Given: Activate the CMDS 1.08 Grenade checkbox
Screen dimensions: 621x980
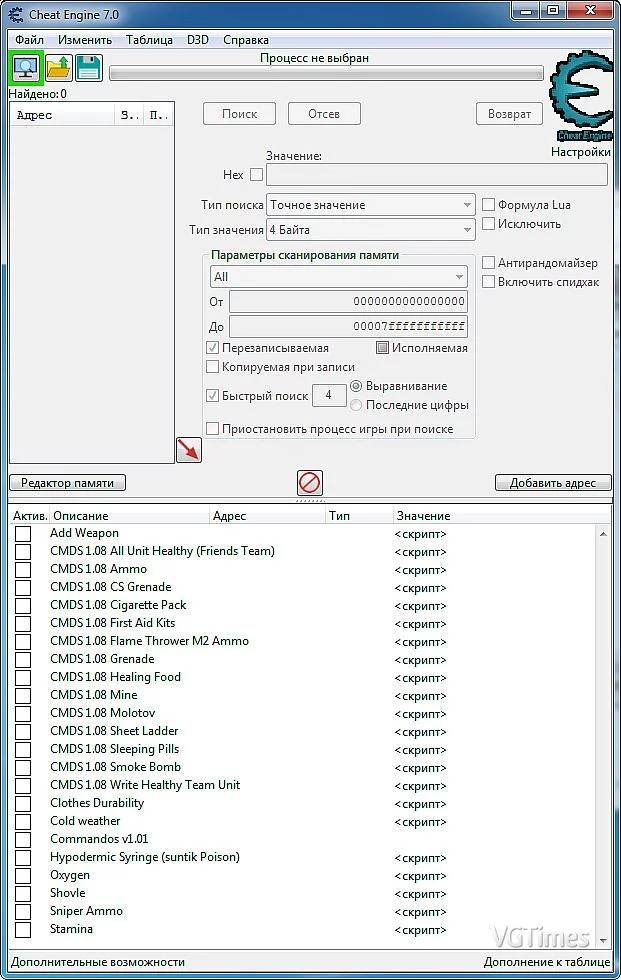Looking at the screenshot, I should point(23,659).
